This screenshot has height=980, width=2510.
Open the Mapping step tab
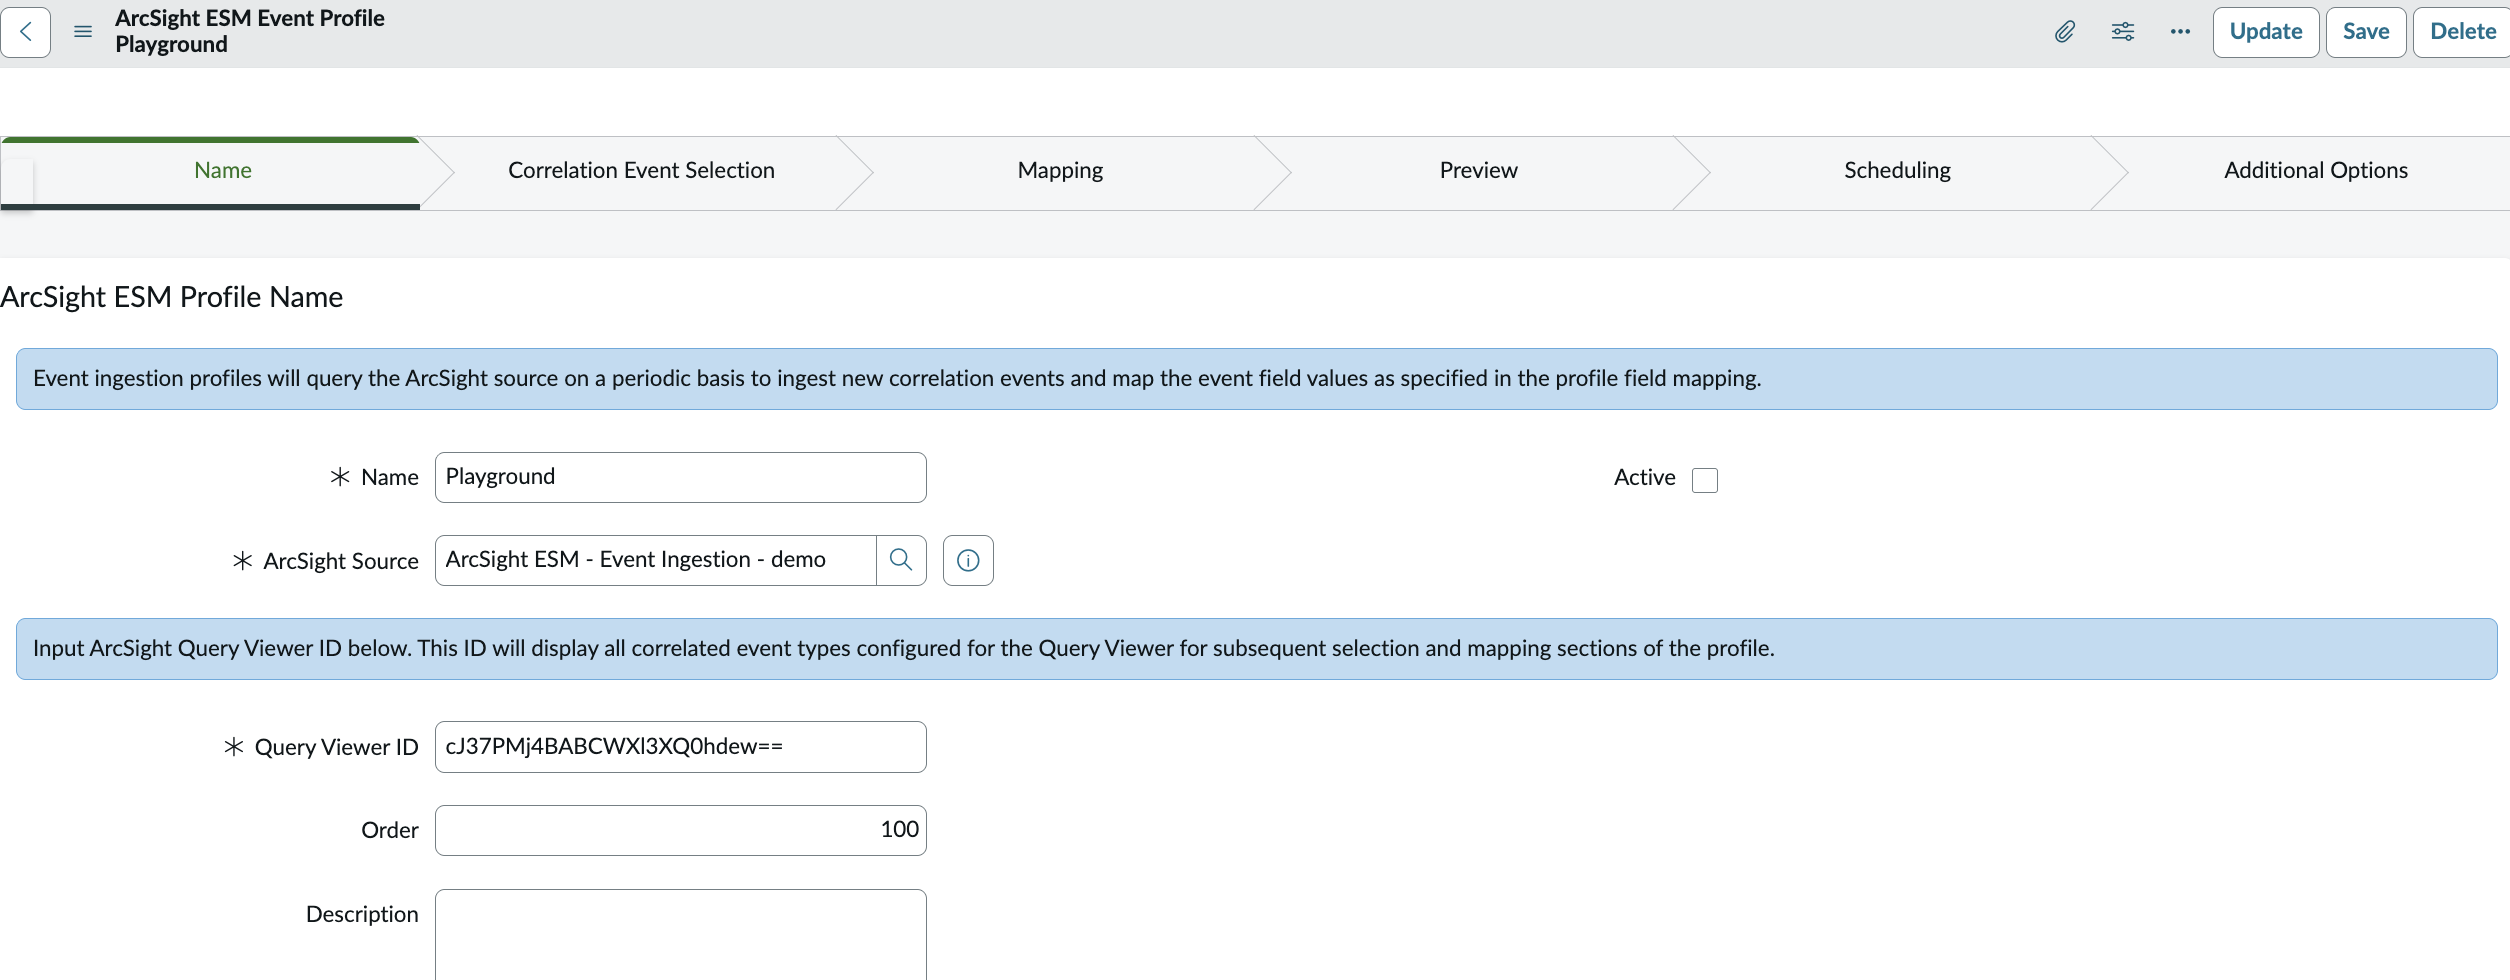pos(1060,171)
